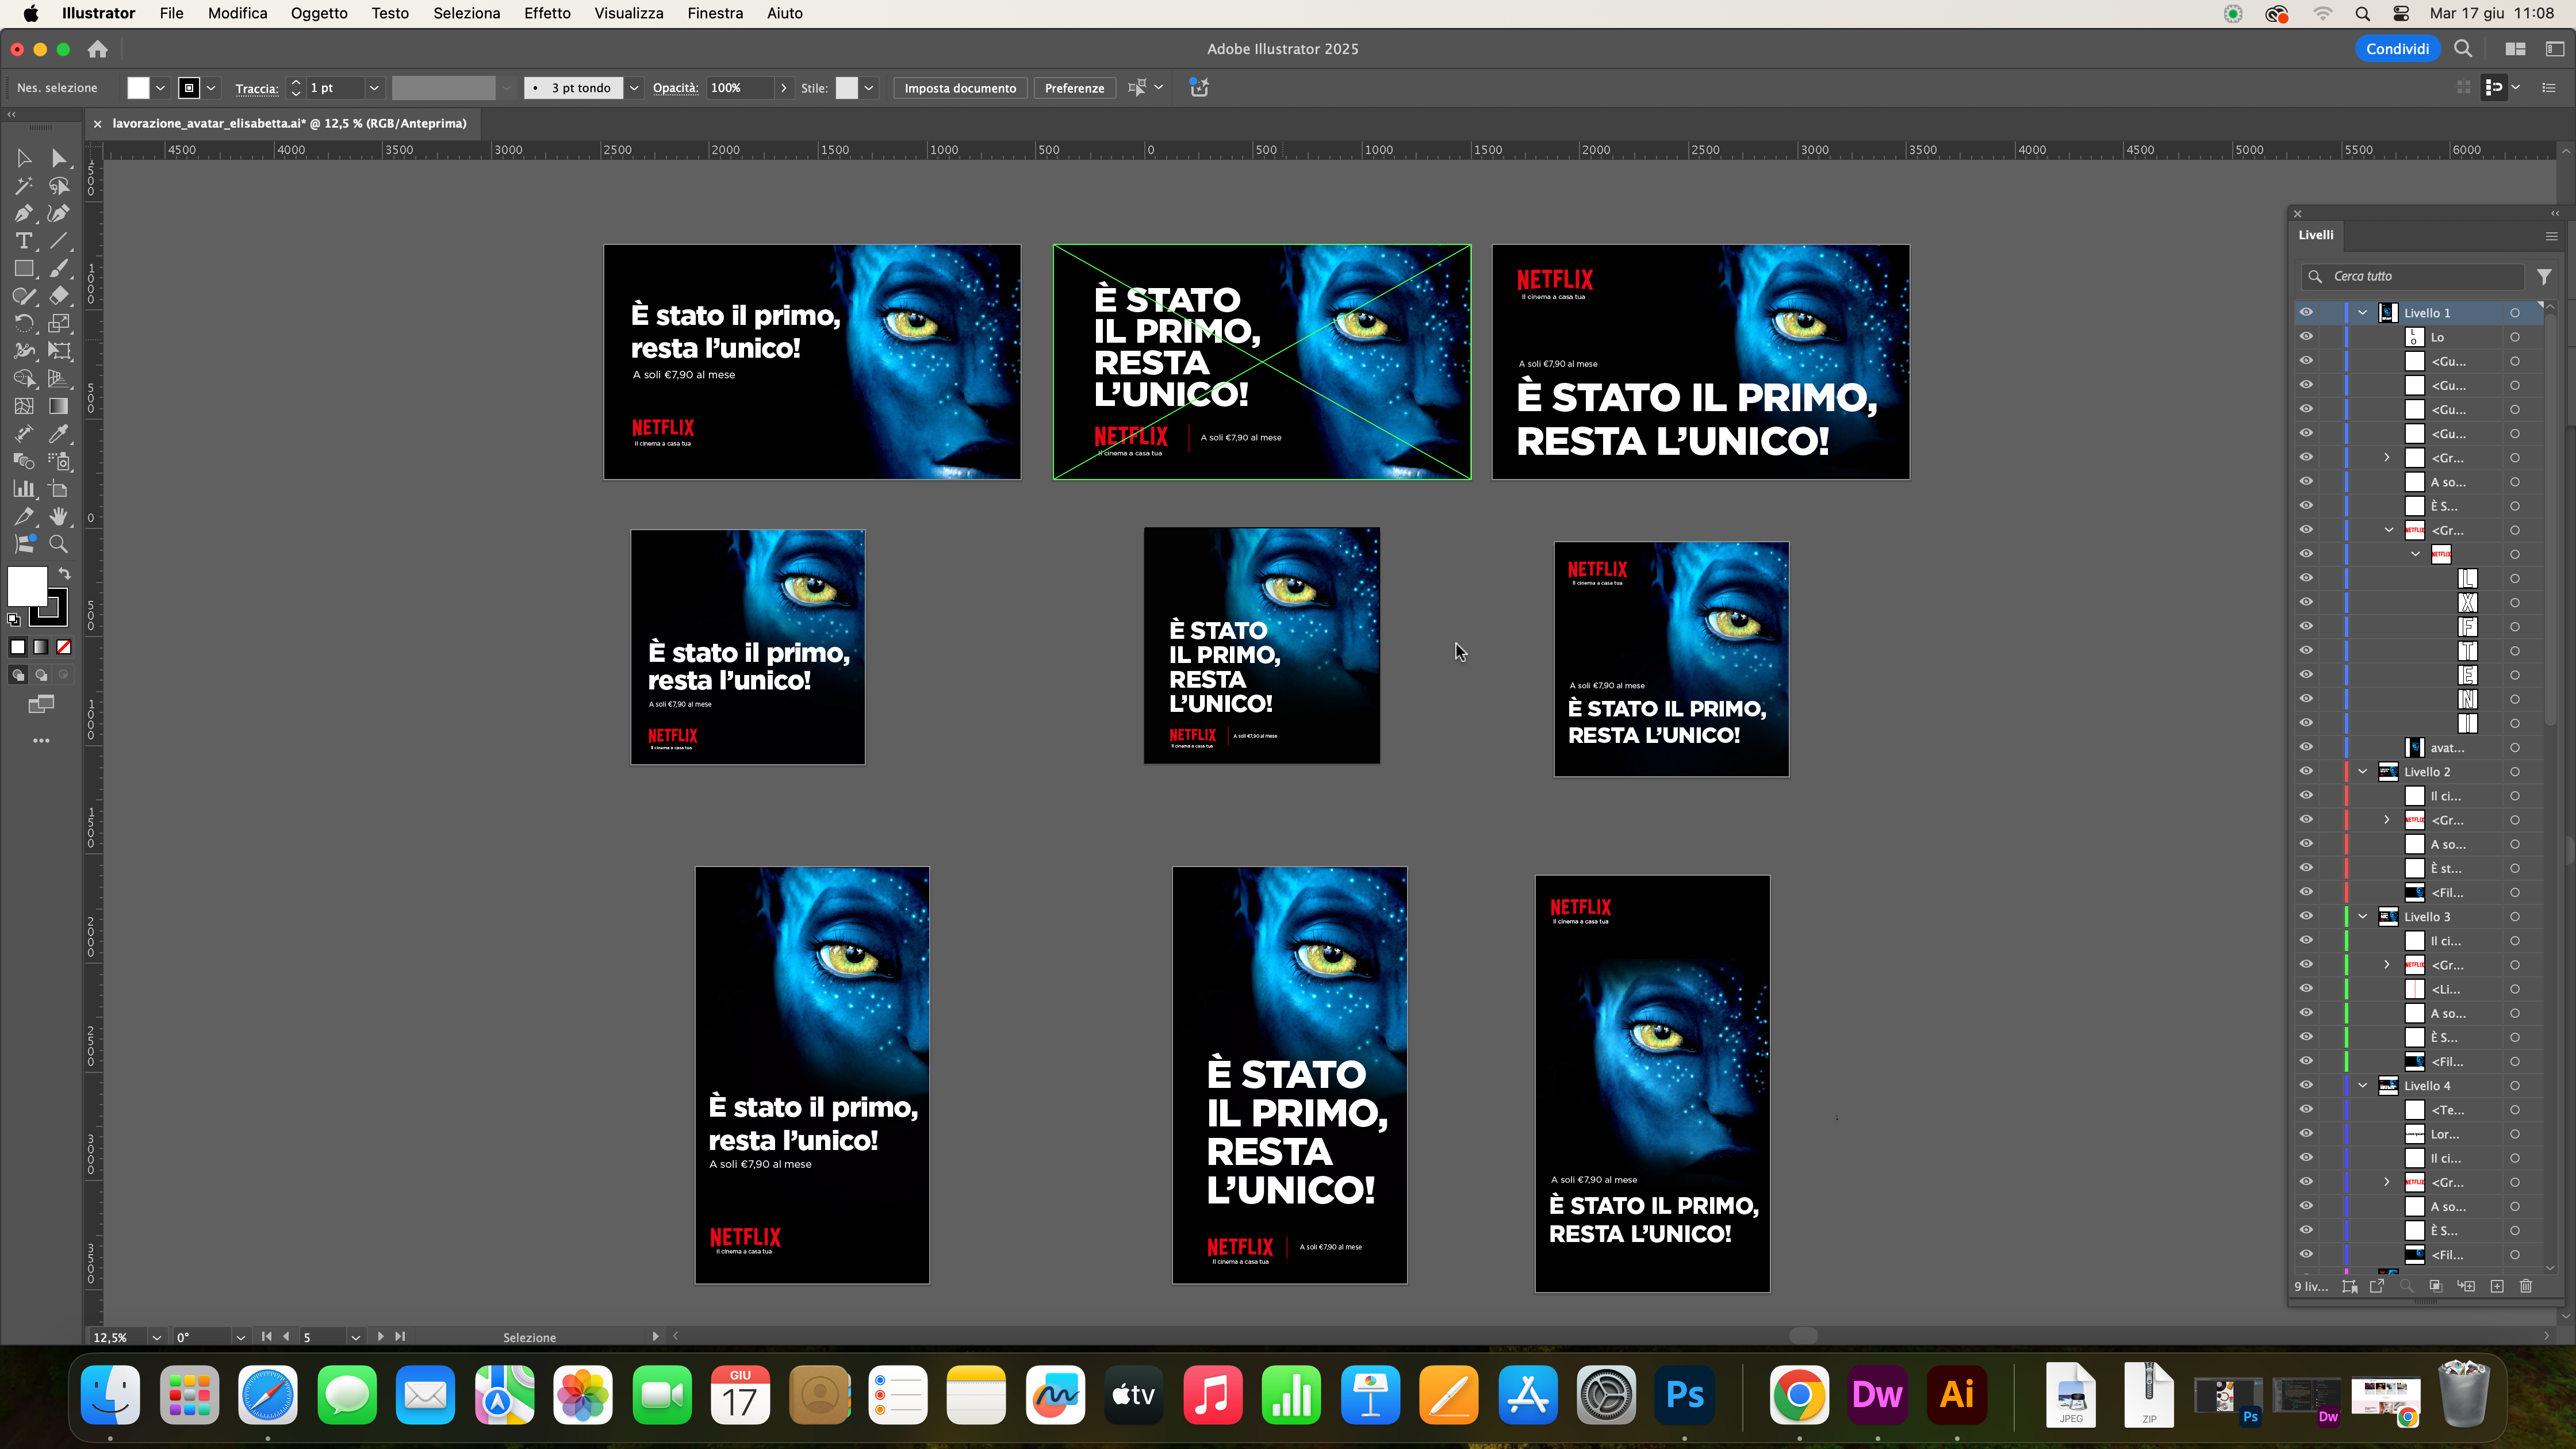
Task: Hide Livello 1 layer visibility
Action: (x=2306, y=313)
